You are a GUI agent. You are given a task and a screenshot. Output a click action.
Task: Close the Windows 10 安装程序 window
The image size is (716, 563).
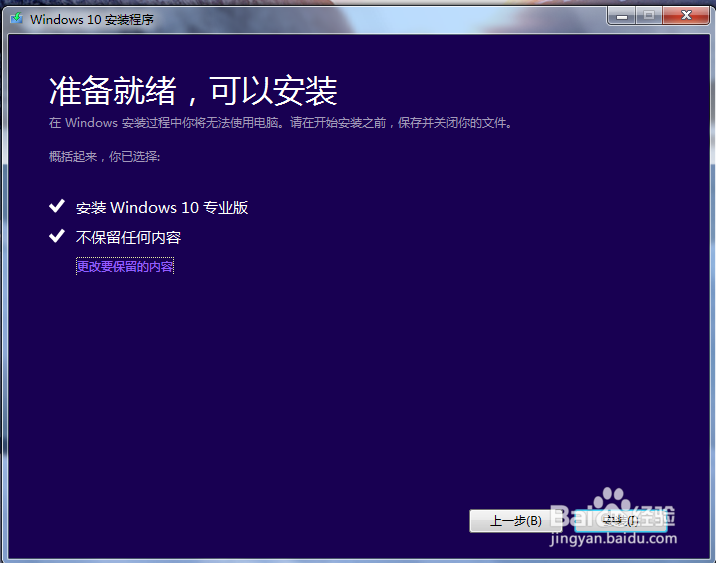[x=685, y=16]
